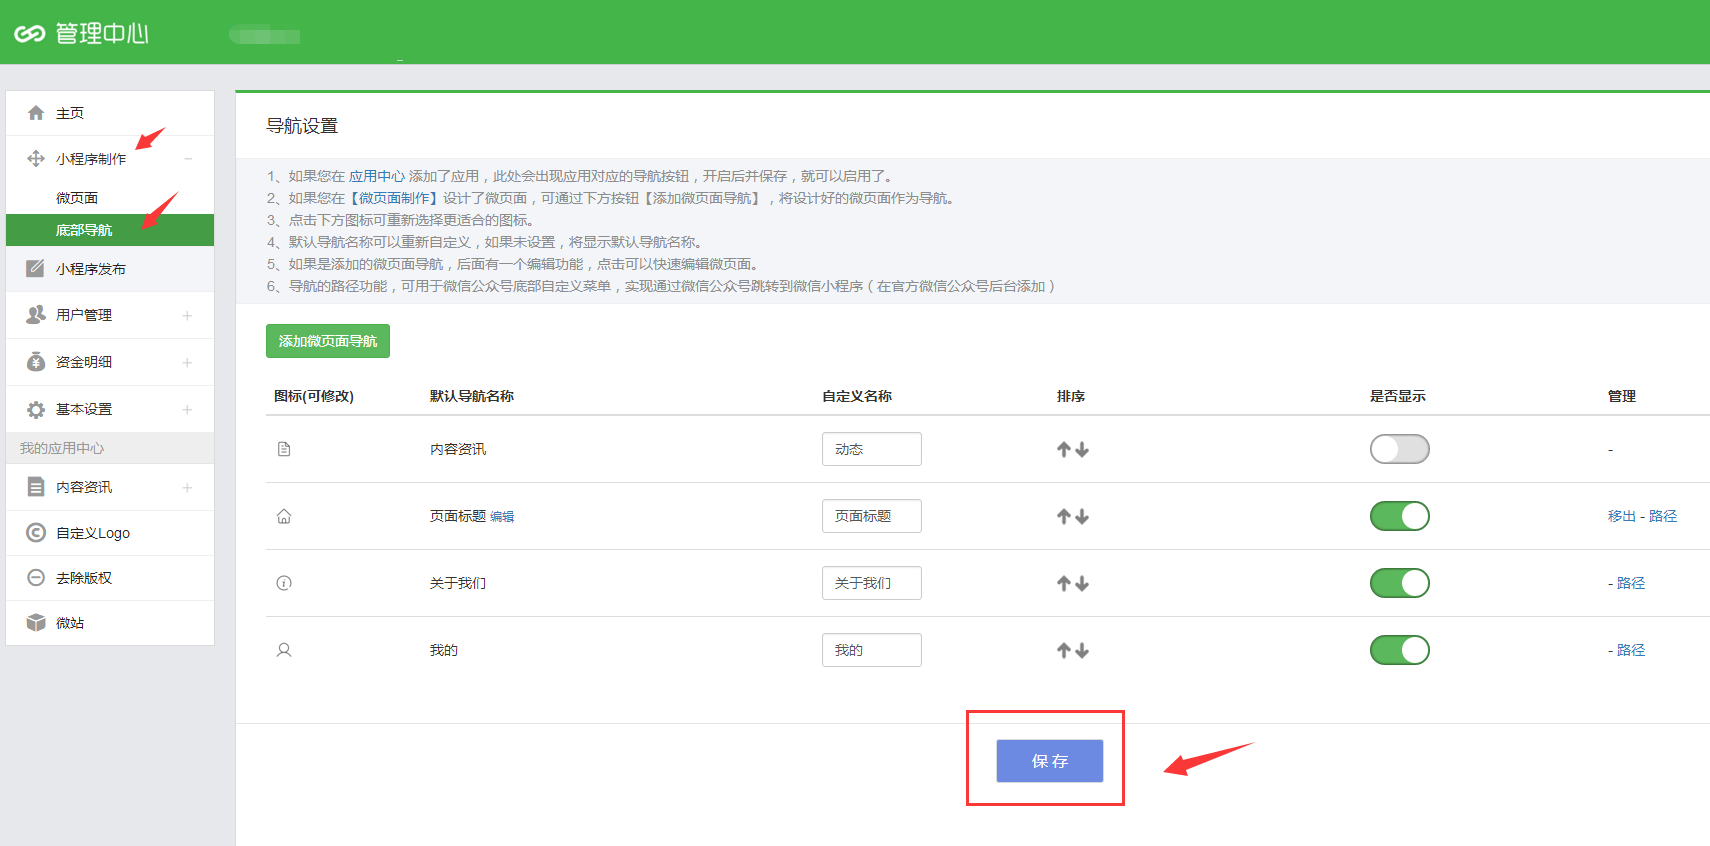Expand the 基本设置 sidebar section
Screen dimensions: 1710x846
[x=187, y=409]
